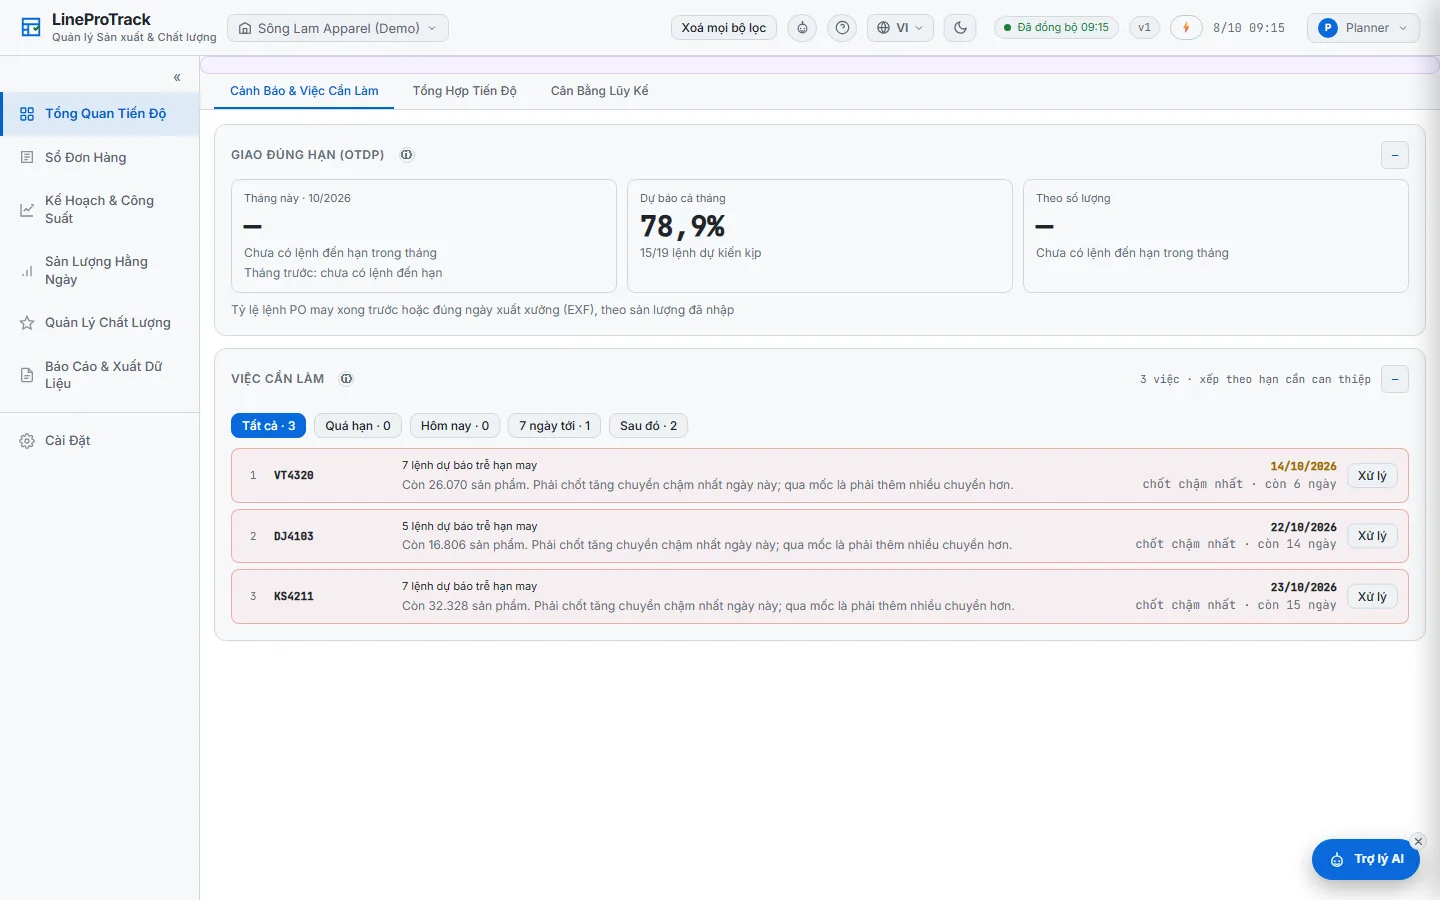Click the info icon next to GIAO ĐÚNG HẠN (OTDP)
Image resolution: width=1440 pixels, height=900 pixels.
[406, 155]
